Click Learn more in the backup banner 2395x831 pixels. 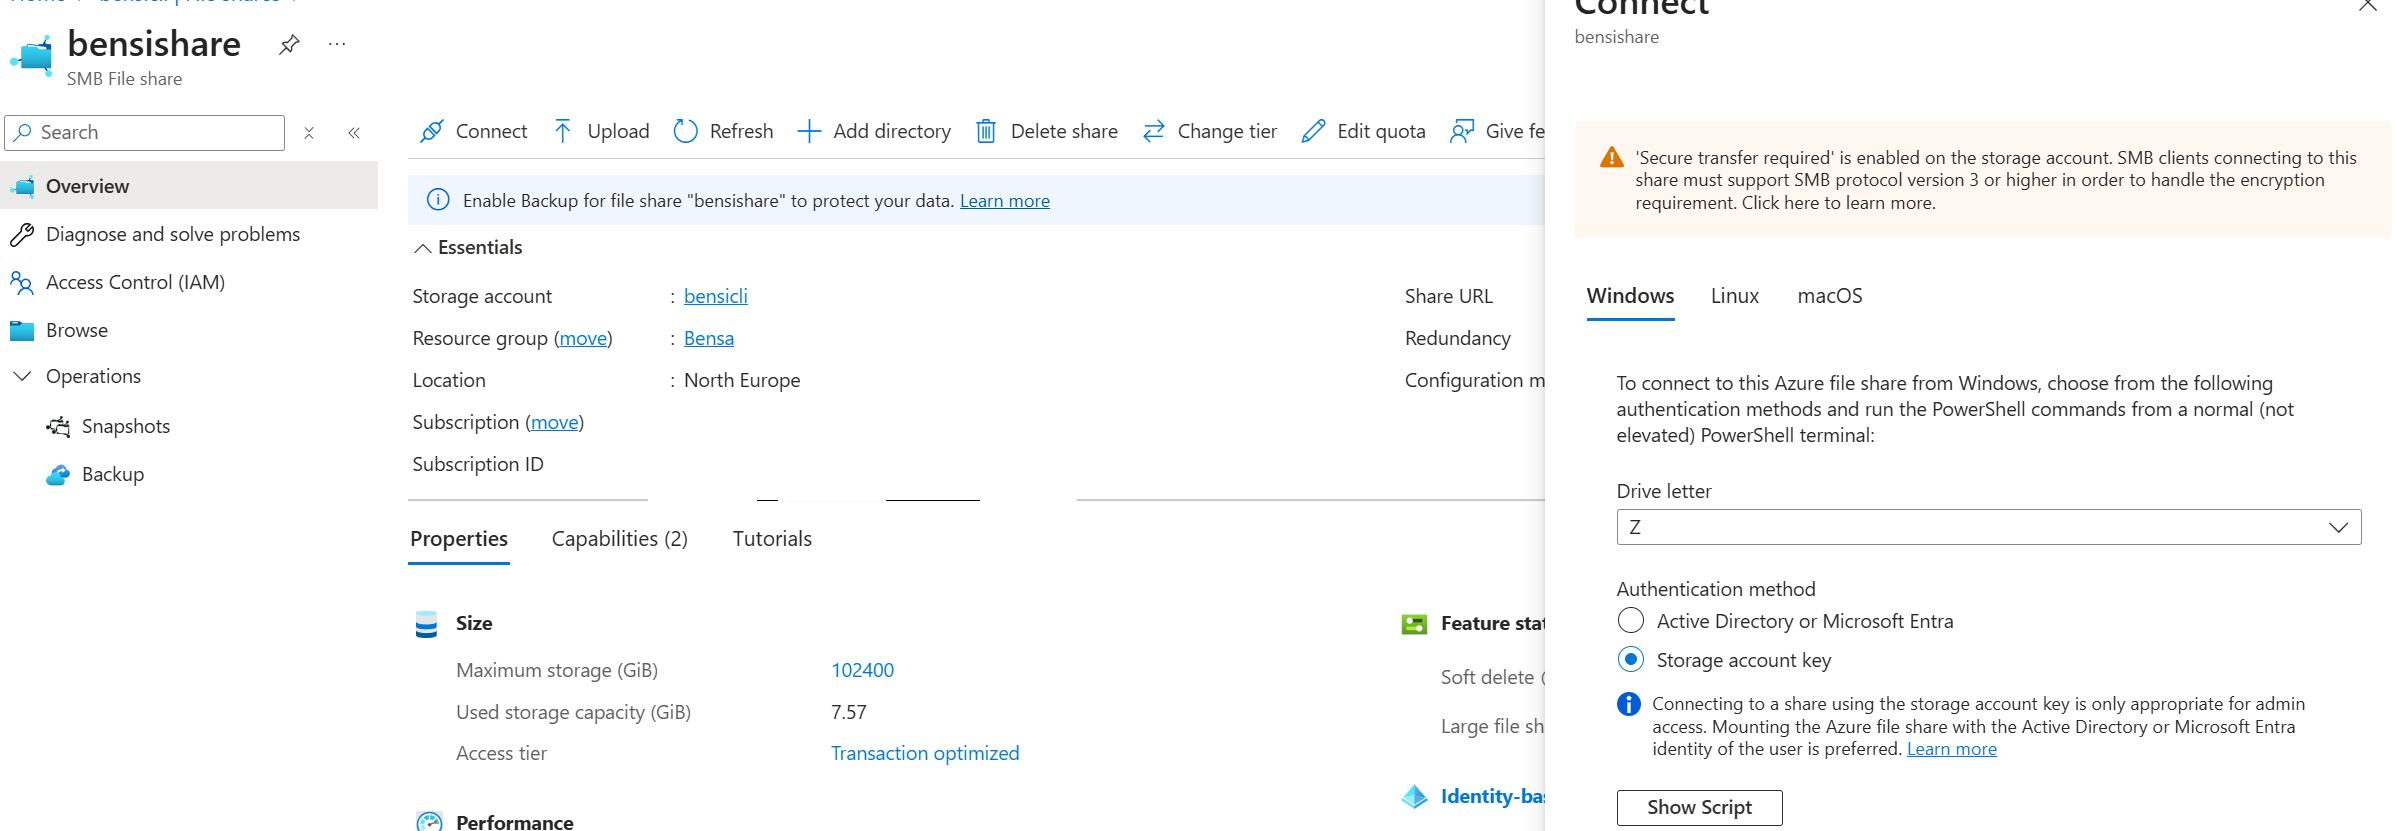click(1005, 201)
